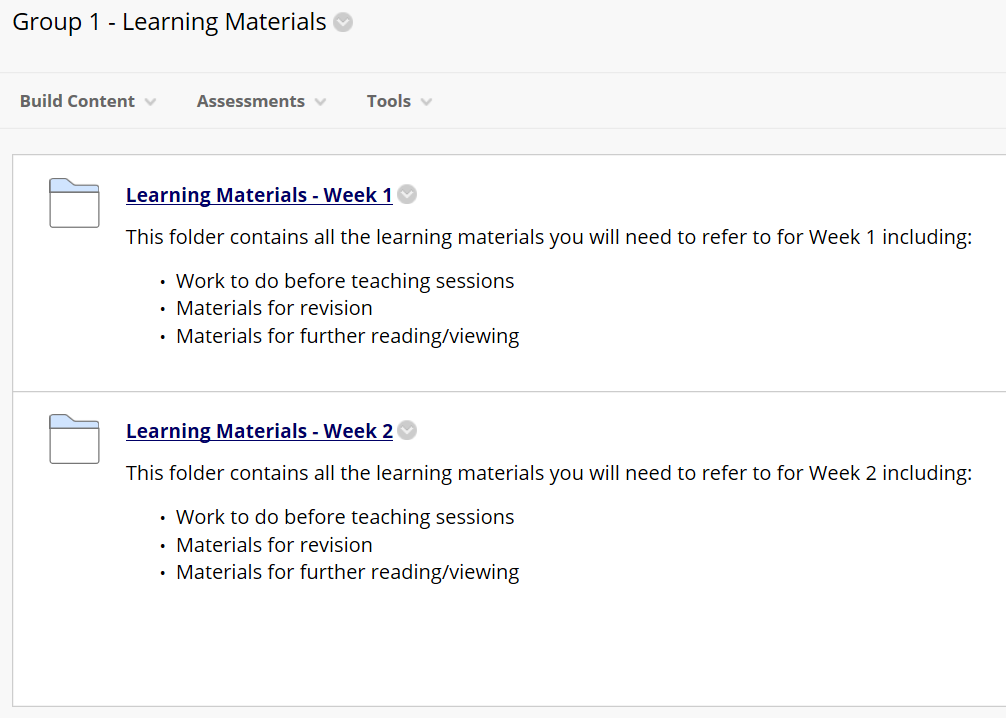This screenshot has width=1006, height=718.
Task: Expand the Build Content dropdown arrow
Action: point(150,102)
